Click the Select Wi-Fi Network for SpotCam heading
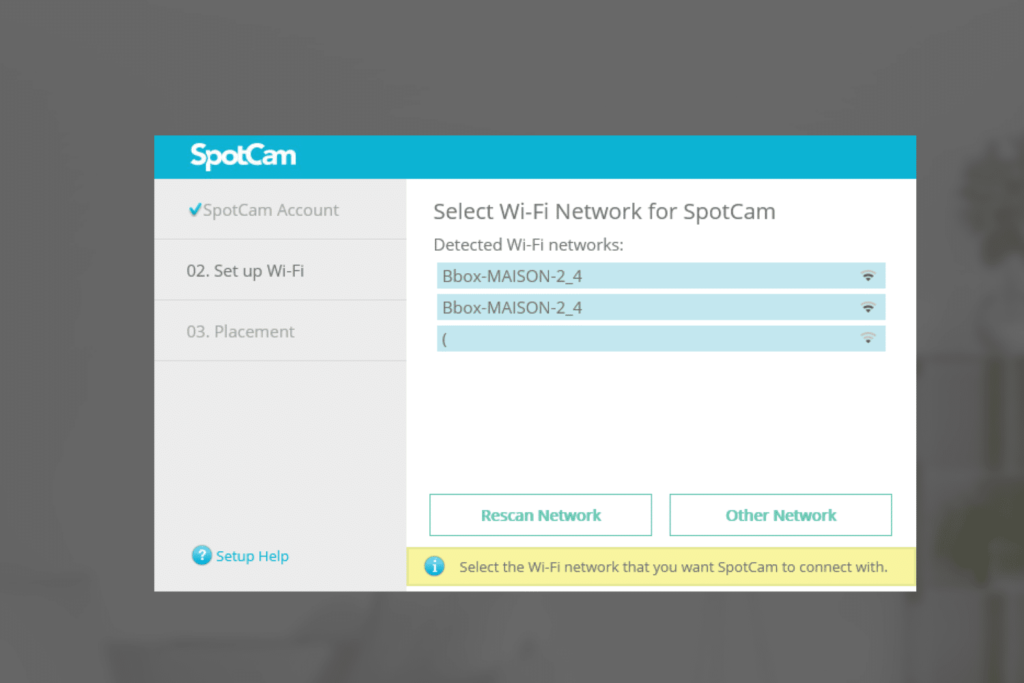1024x683 pixels. pos(604,212)
